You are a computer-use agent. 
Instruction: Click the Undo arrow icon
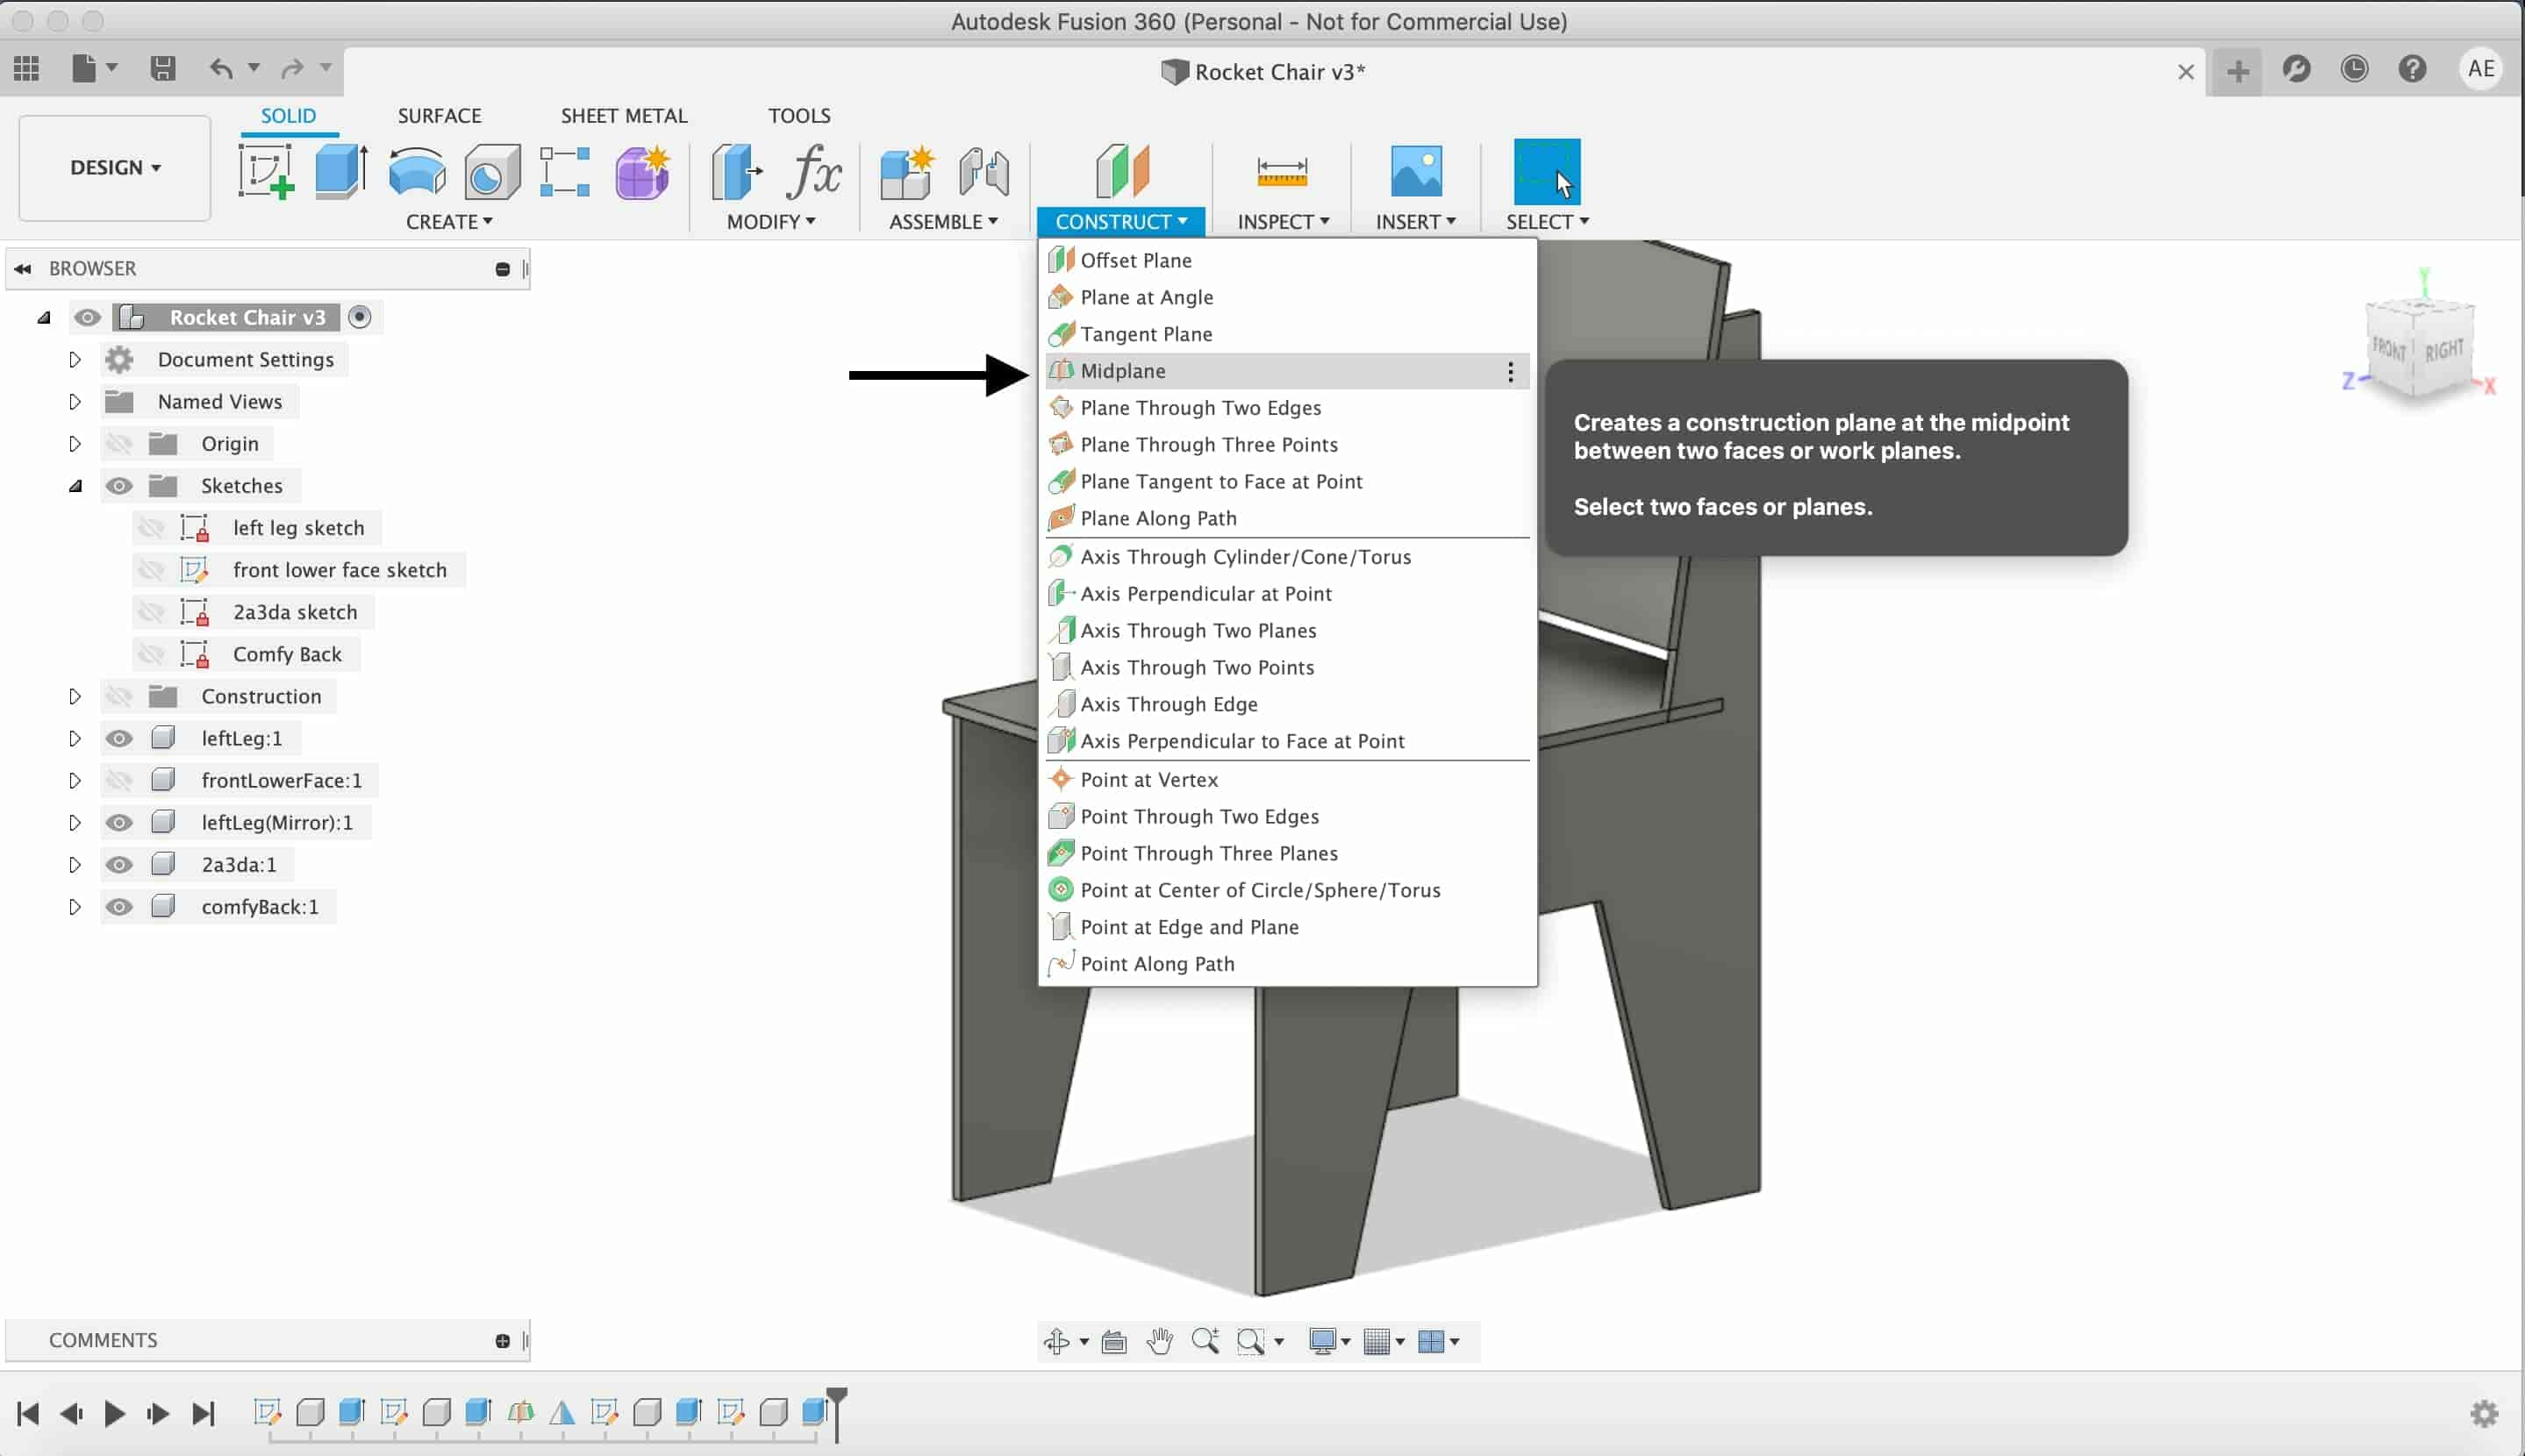coord(221,68)
